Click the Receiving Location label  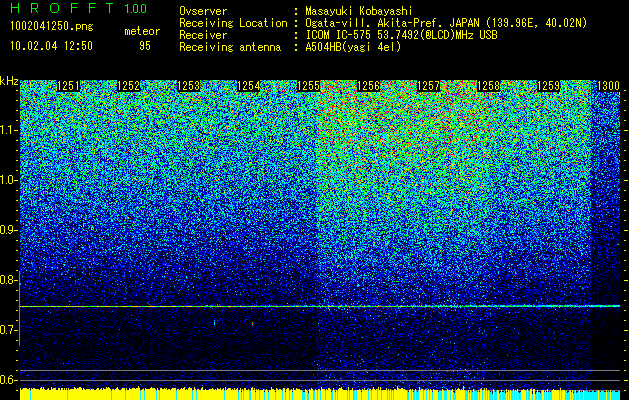(233, 23)
